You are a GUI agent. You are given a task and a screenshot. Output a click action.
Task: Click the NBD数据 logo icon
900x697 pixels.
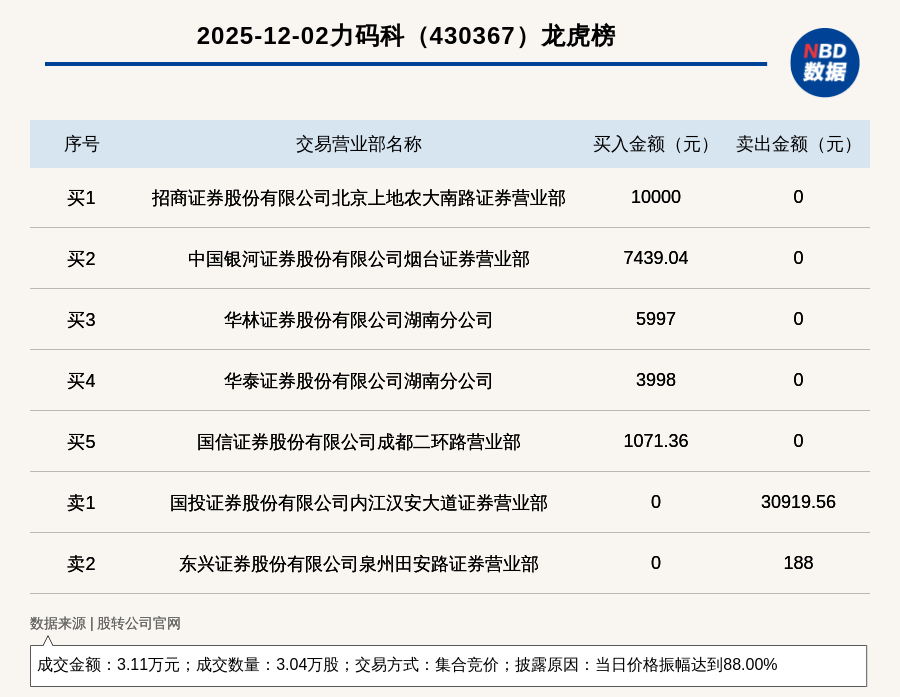pos(824,62)
